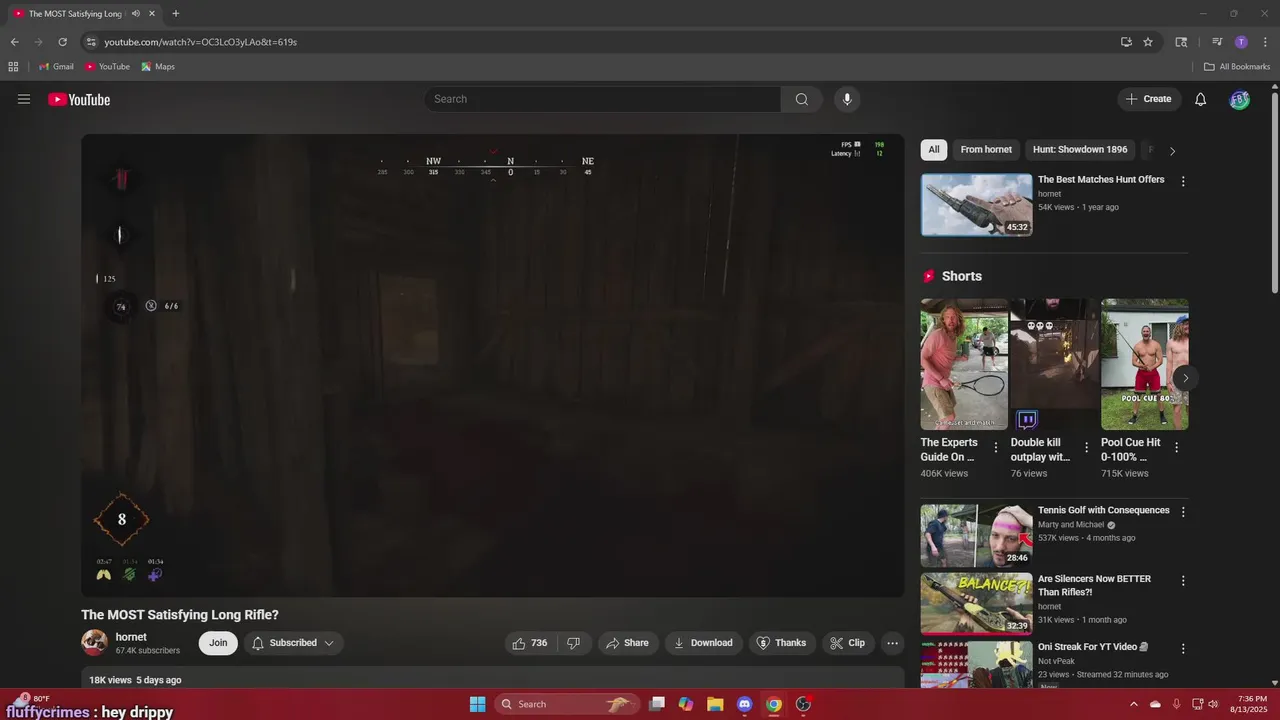
Task: Open the YouTube guide hamburger menu
Action: [x=24, y=99]
